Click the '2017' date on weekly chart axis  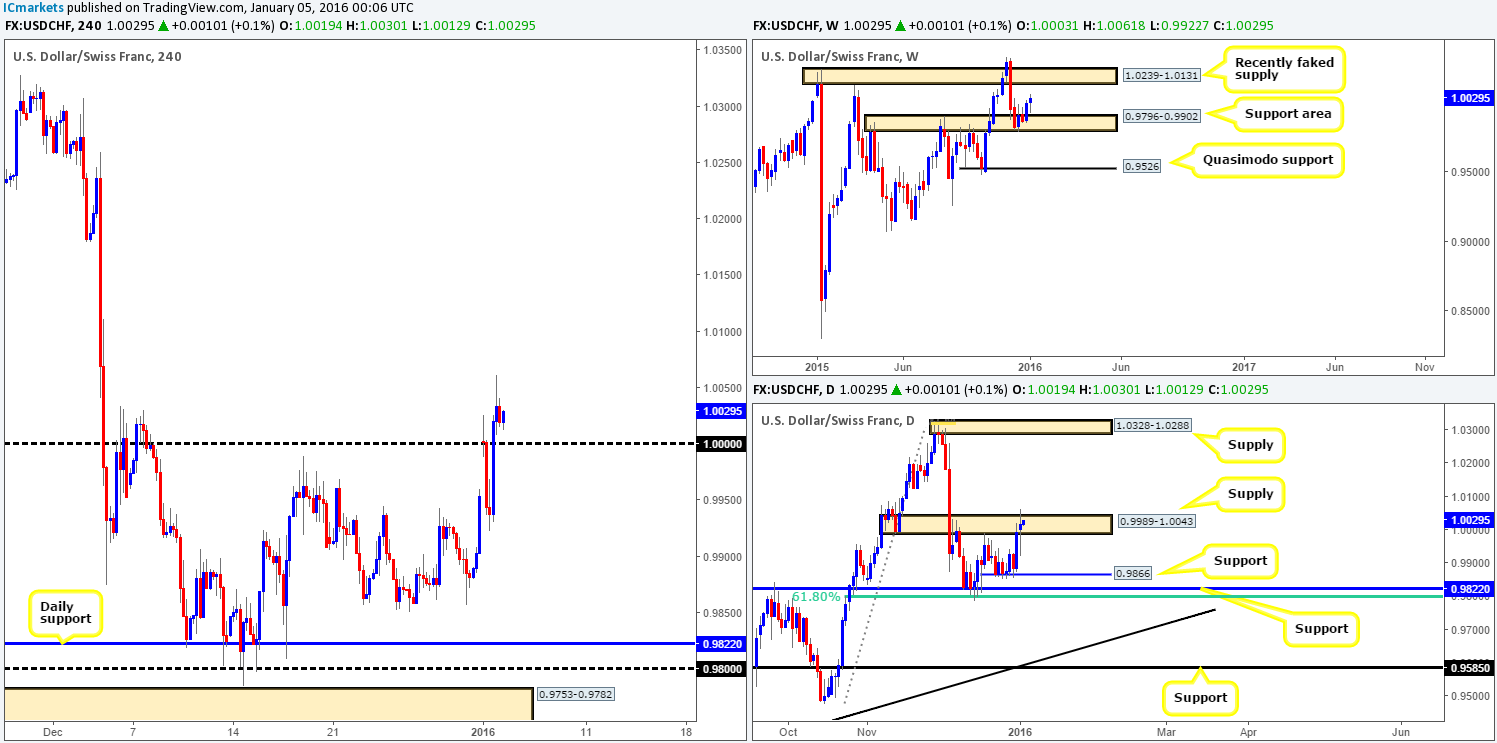[x=1246, y=366]
